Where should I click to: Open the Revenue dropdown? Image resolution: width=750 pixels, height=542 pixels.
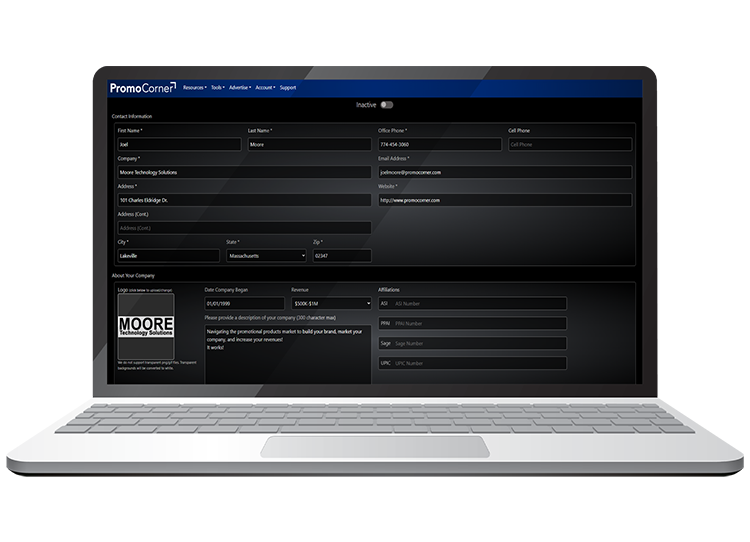coord(331,303)
